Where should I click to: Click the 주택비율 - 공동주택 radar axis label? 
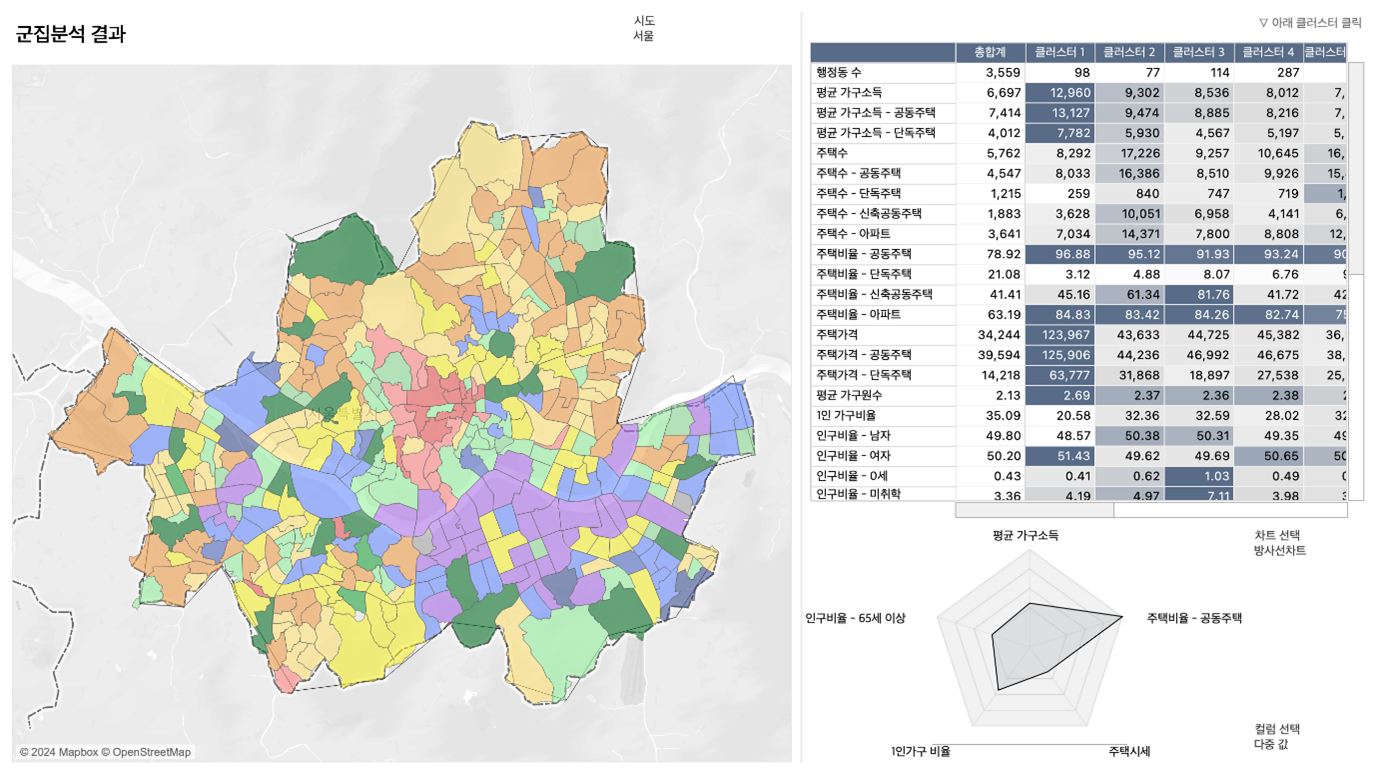[x=1194, y=619]
